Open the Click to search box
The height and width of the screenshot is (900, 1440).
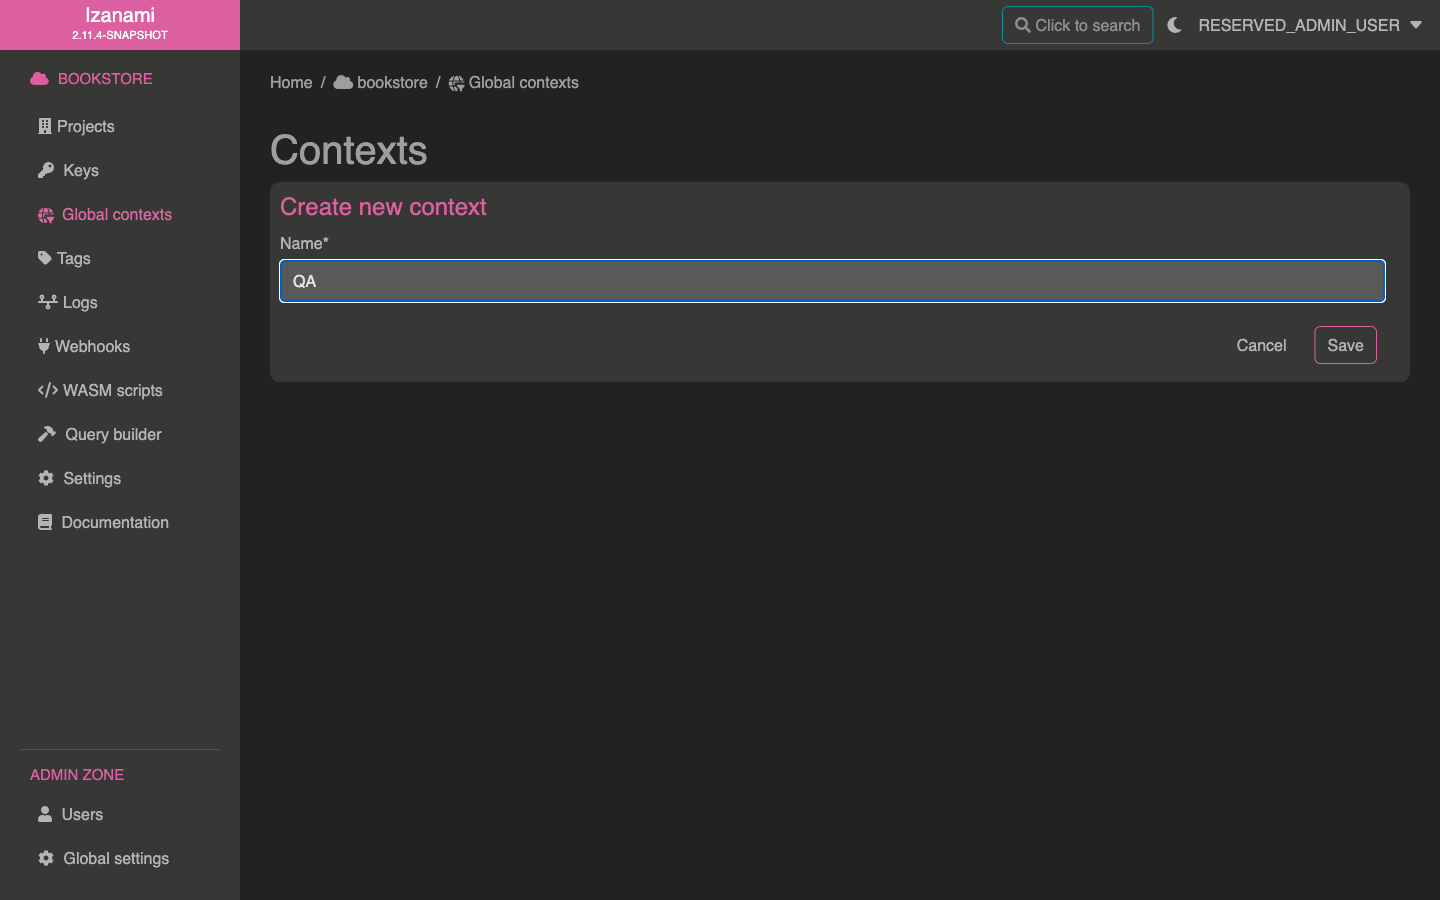(1077, 25)
